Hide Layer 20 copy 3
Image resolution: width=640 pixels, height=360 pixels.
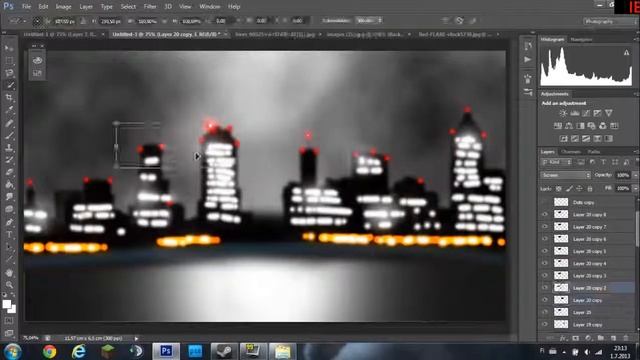tap(545, 276)
